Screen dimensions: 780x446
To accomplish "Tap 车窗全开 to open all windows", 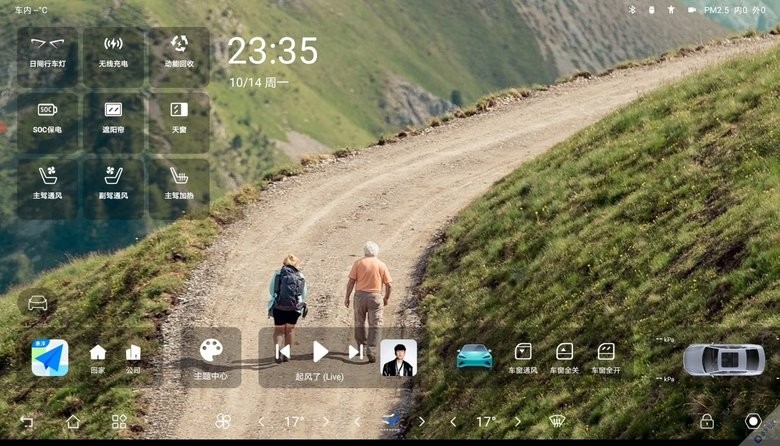I will tap(606, 356).
